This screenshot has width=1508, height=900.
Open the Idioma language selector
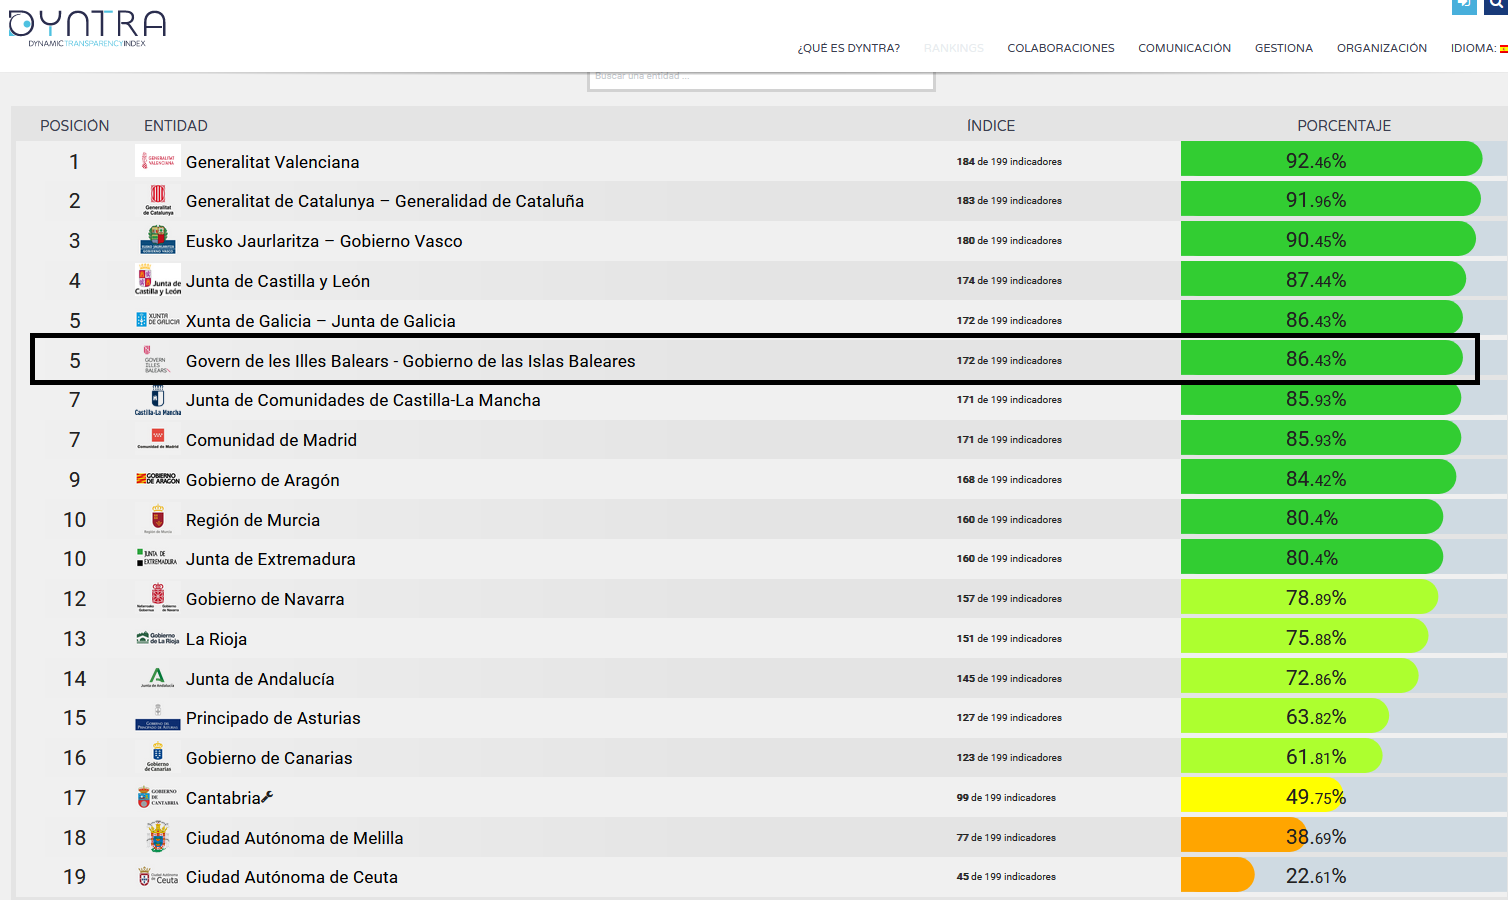[1478, 48]
